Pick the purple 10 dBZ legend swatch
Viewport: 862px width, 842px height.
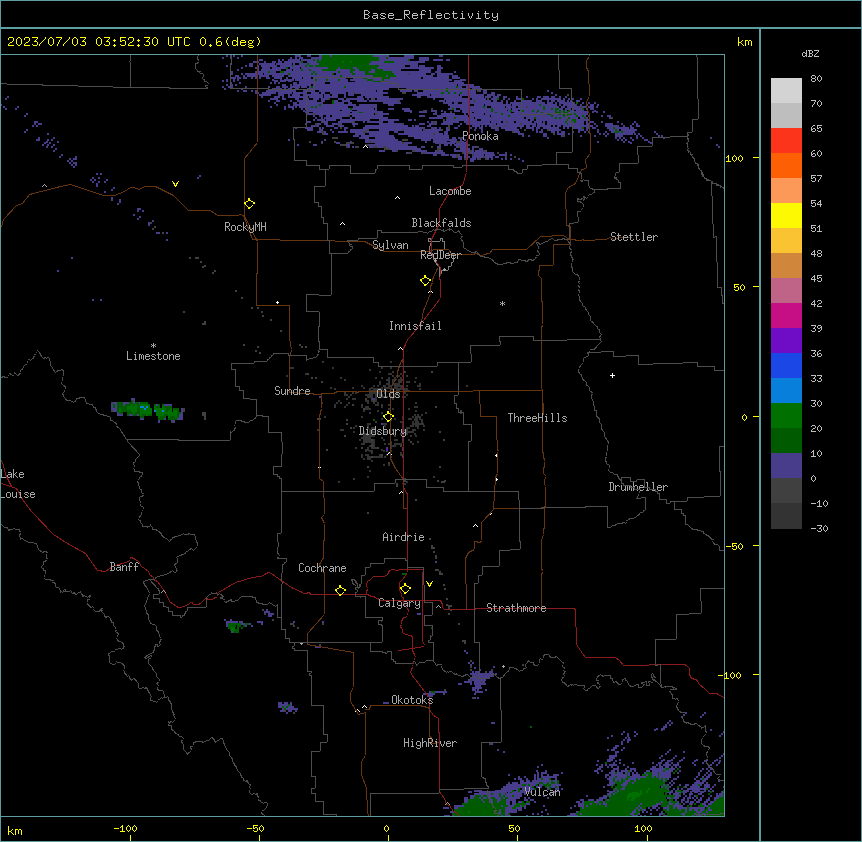pyautogui.click(x=786, y=466)
